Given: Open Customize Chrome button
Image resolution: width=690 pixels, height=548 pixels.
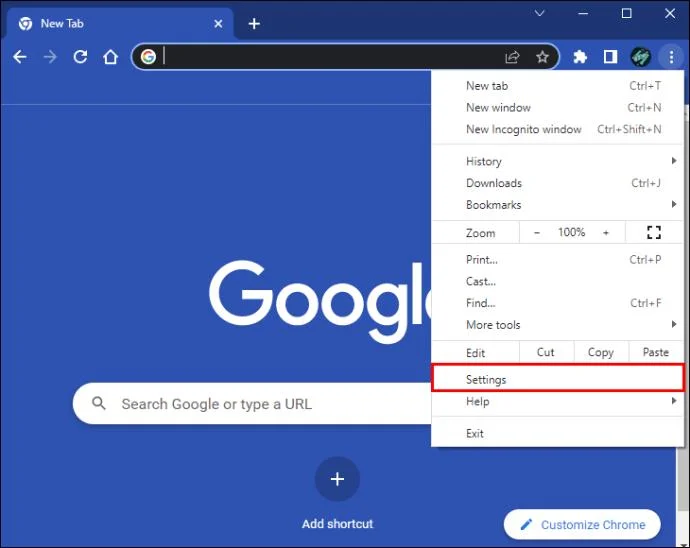Looking at the screenshot, I should coord(582,524).
